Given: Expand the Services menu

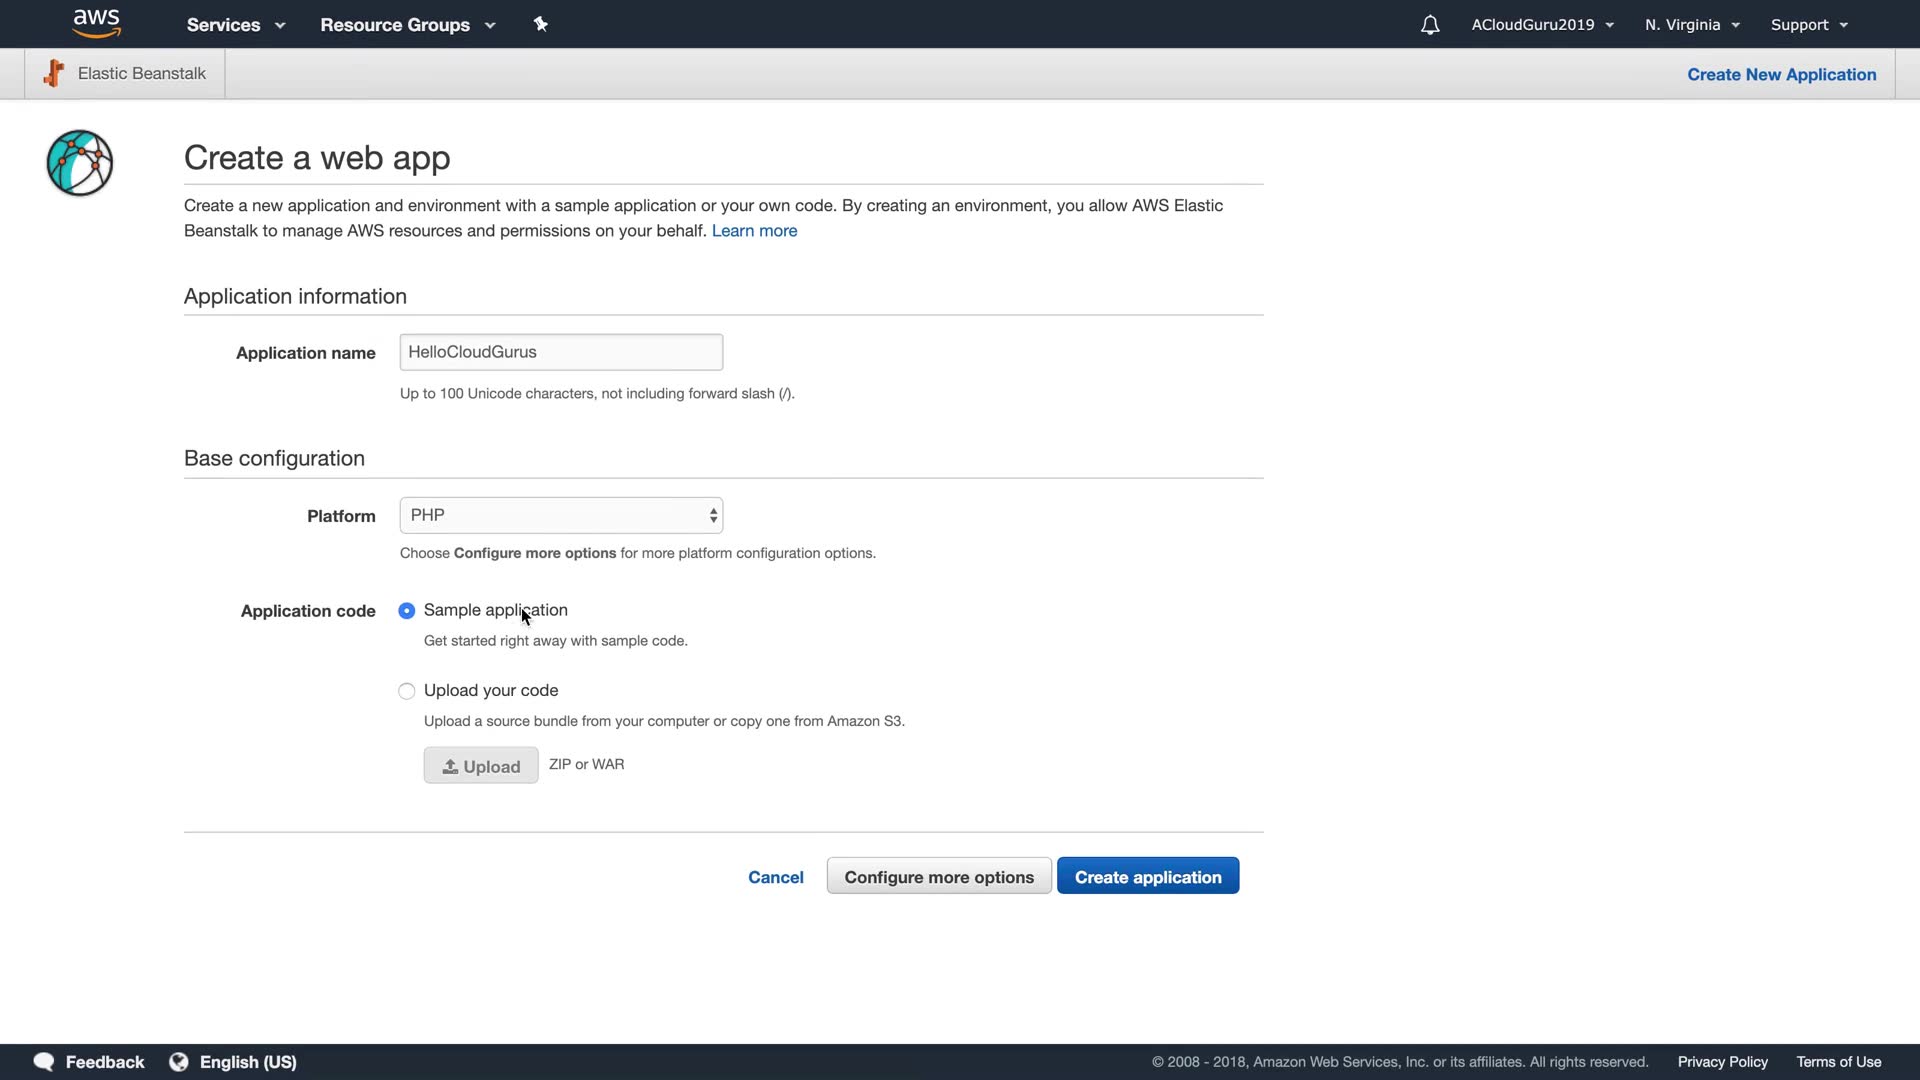Looking at the screenshot, I should 235,25.
